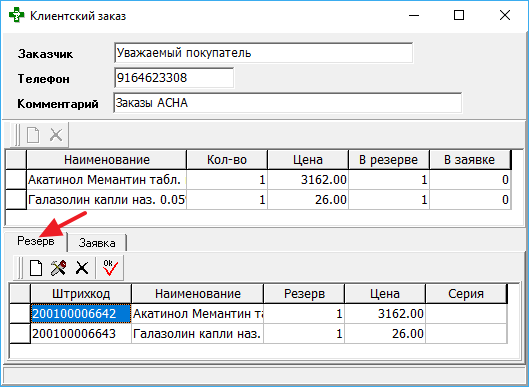Click Галазолин капли наз. in the reserve table
The height and width of the screenshot is (387, 529).
click(198, 333)
